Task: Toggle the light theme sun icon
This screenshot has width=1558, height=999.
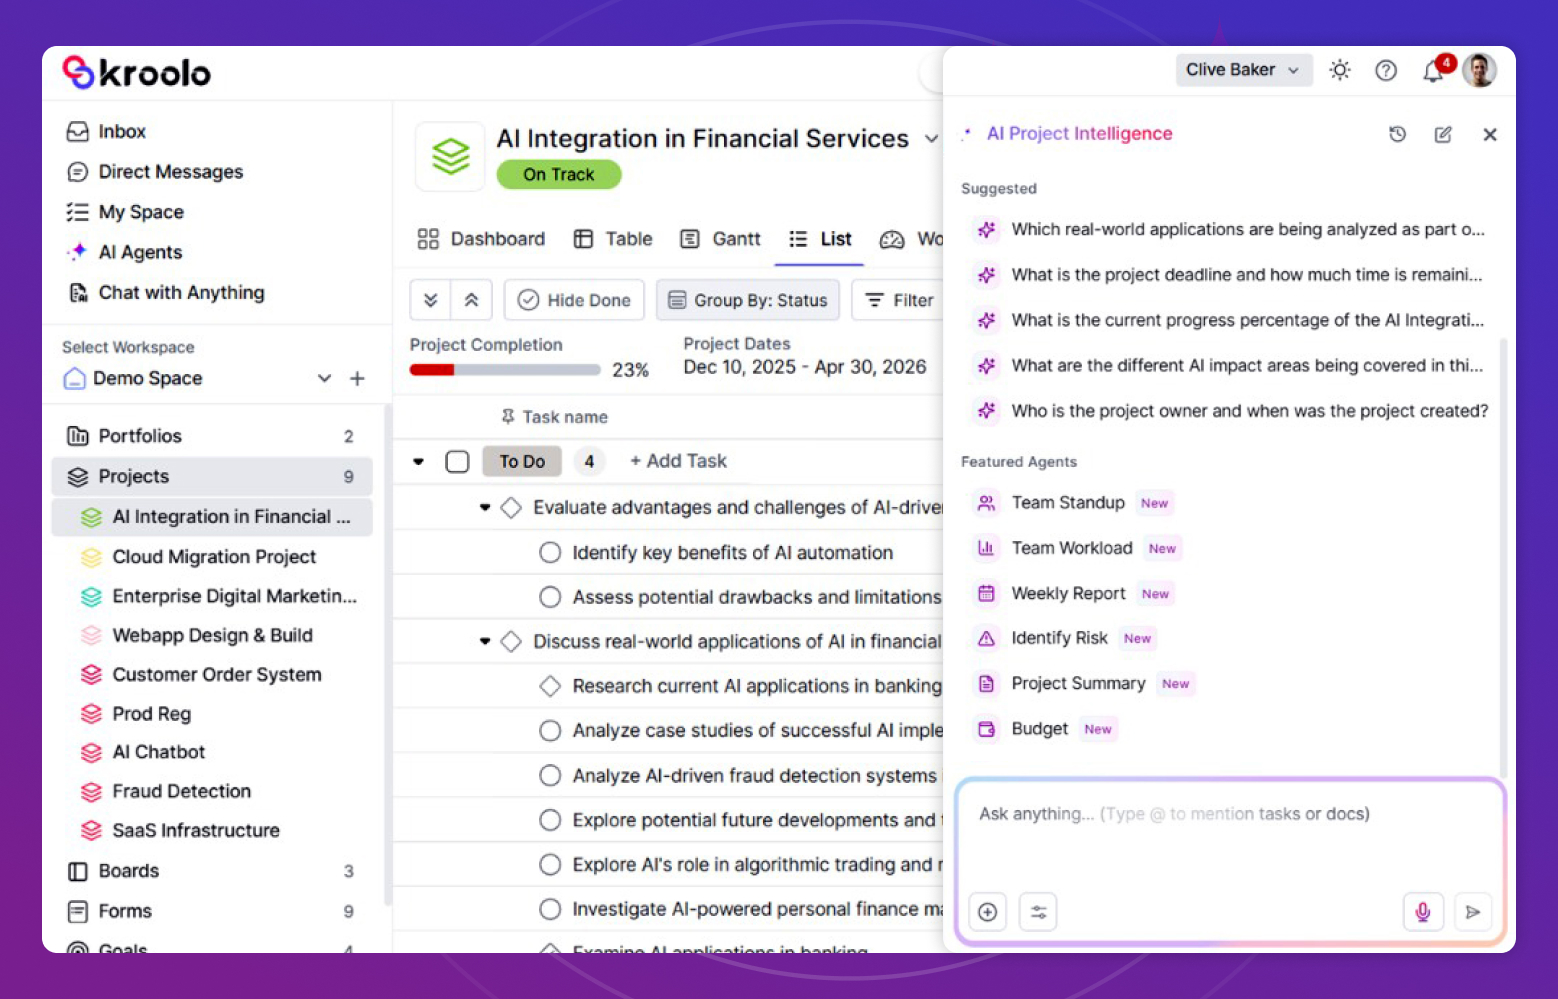Action: pyautogui.click(x=1339, y=70)
